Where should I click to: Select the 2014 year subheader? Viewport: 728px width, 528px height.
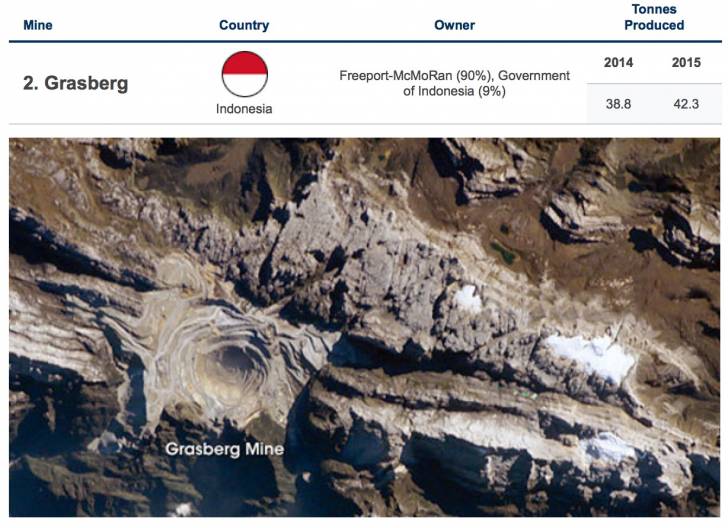pyautogui.click(x=618, y=63)
